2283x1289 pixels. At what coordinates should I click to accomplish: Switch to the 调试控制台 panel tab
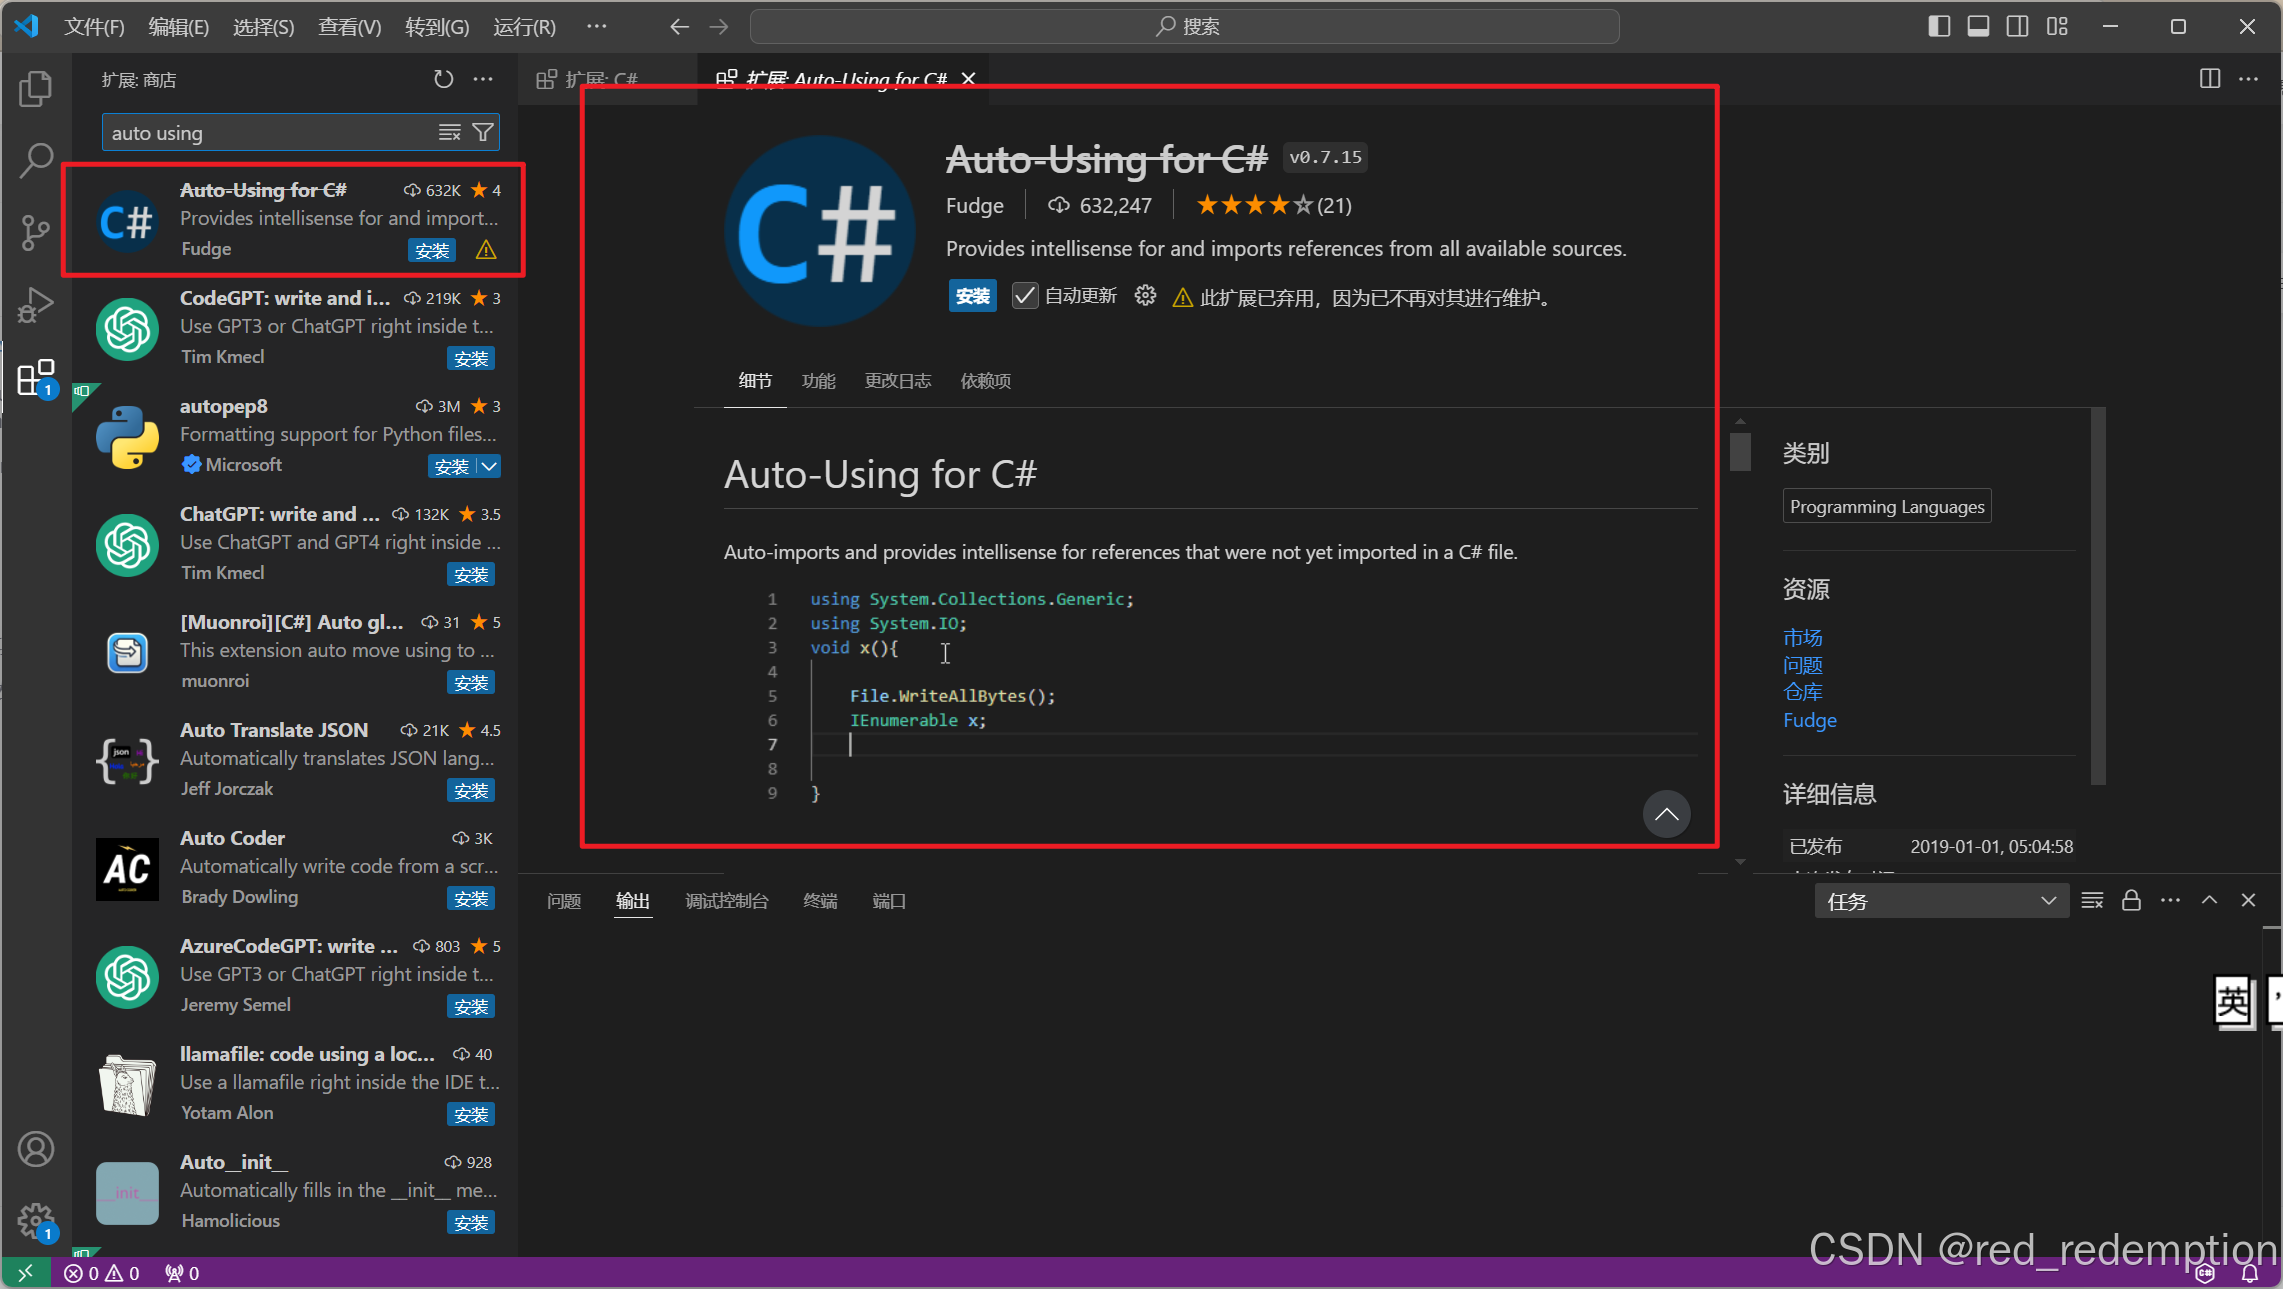pos(727,901)
